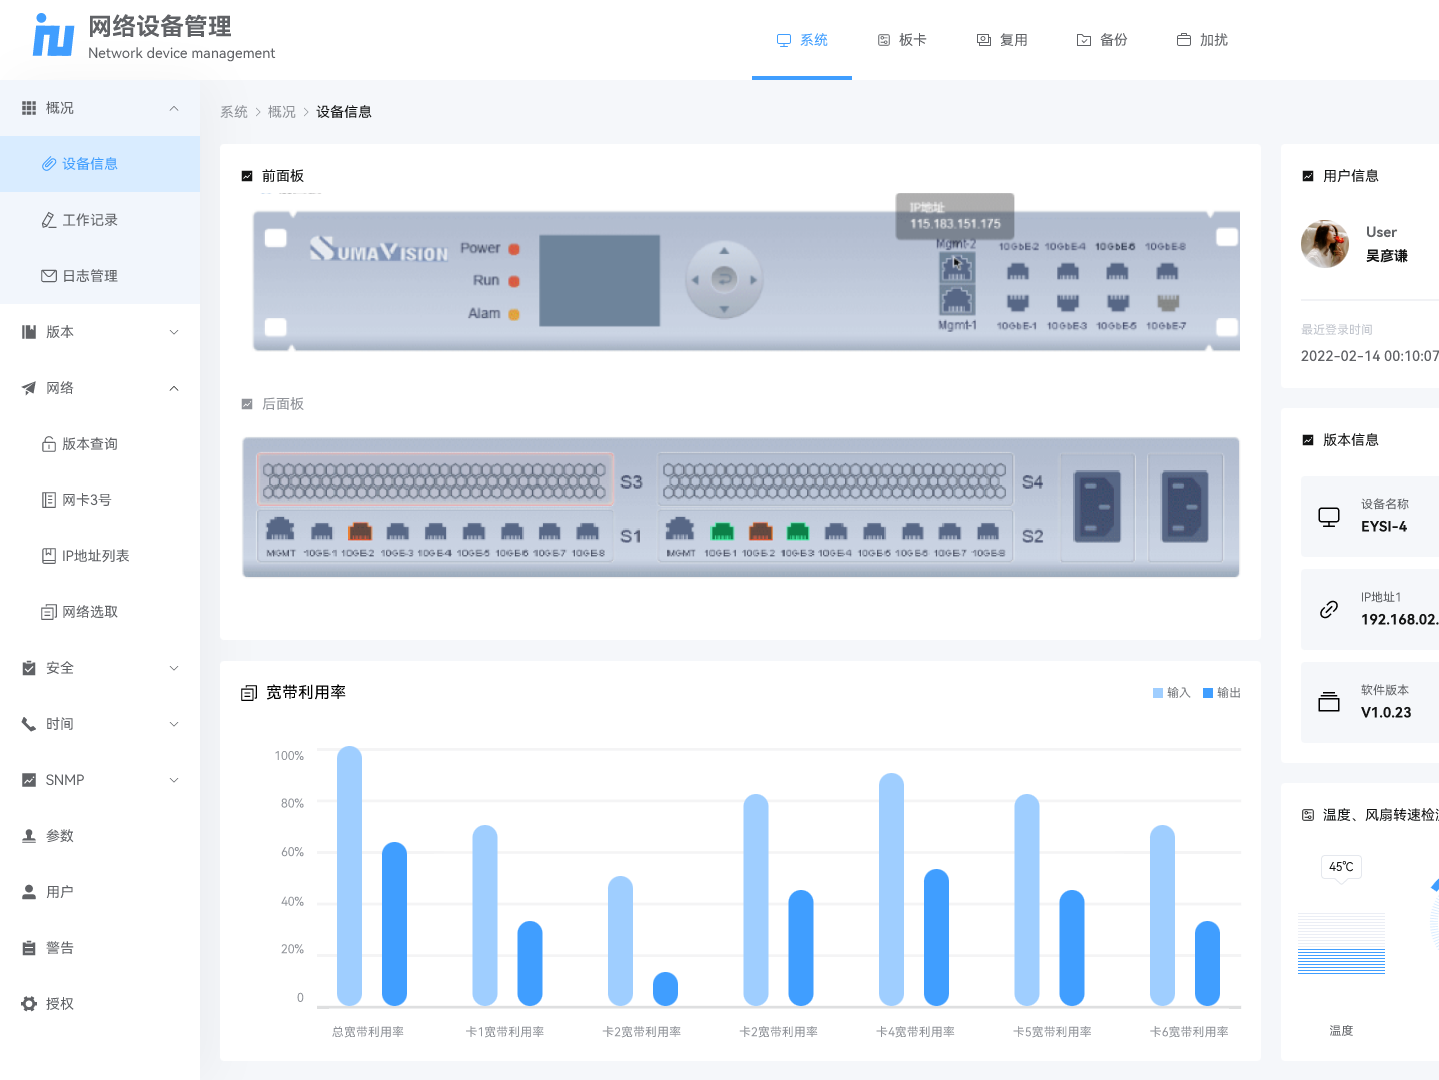Collapse the 网络 sidebar section
Viewport: 1439px width, 1080px height.
tap(100, 388)
